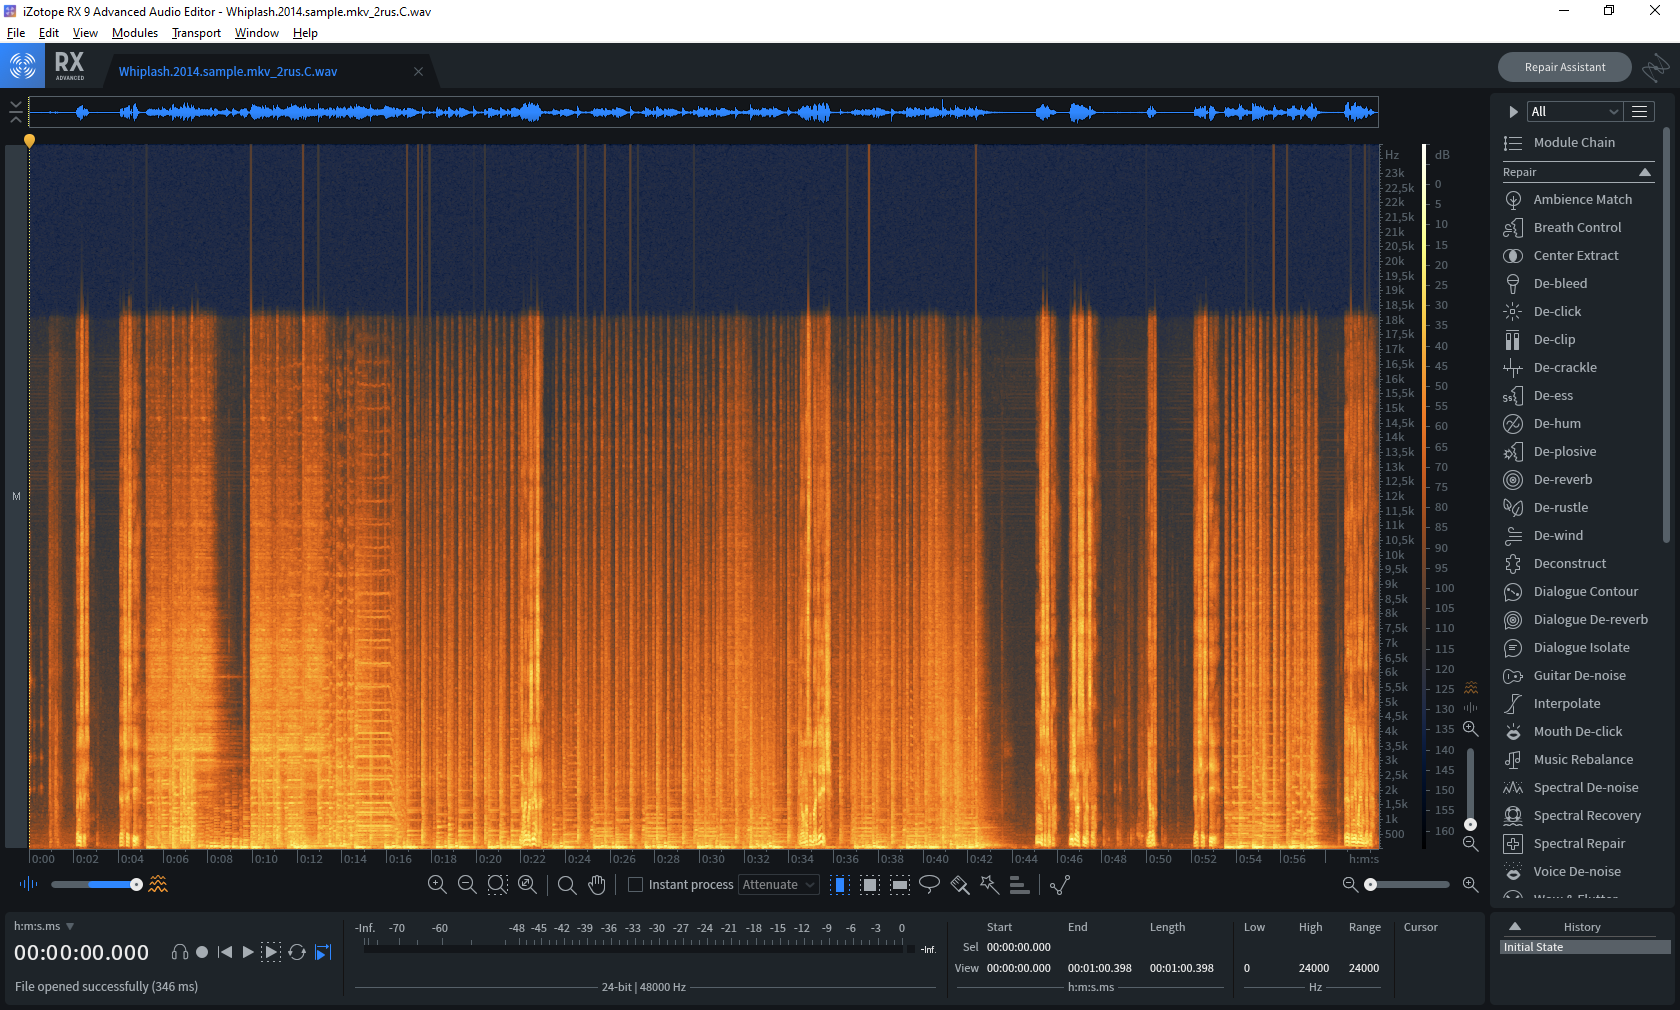Collapse the Repair section

point(1644,172)
